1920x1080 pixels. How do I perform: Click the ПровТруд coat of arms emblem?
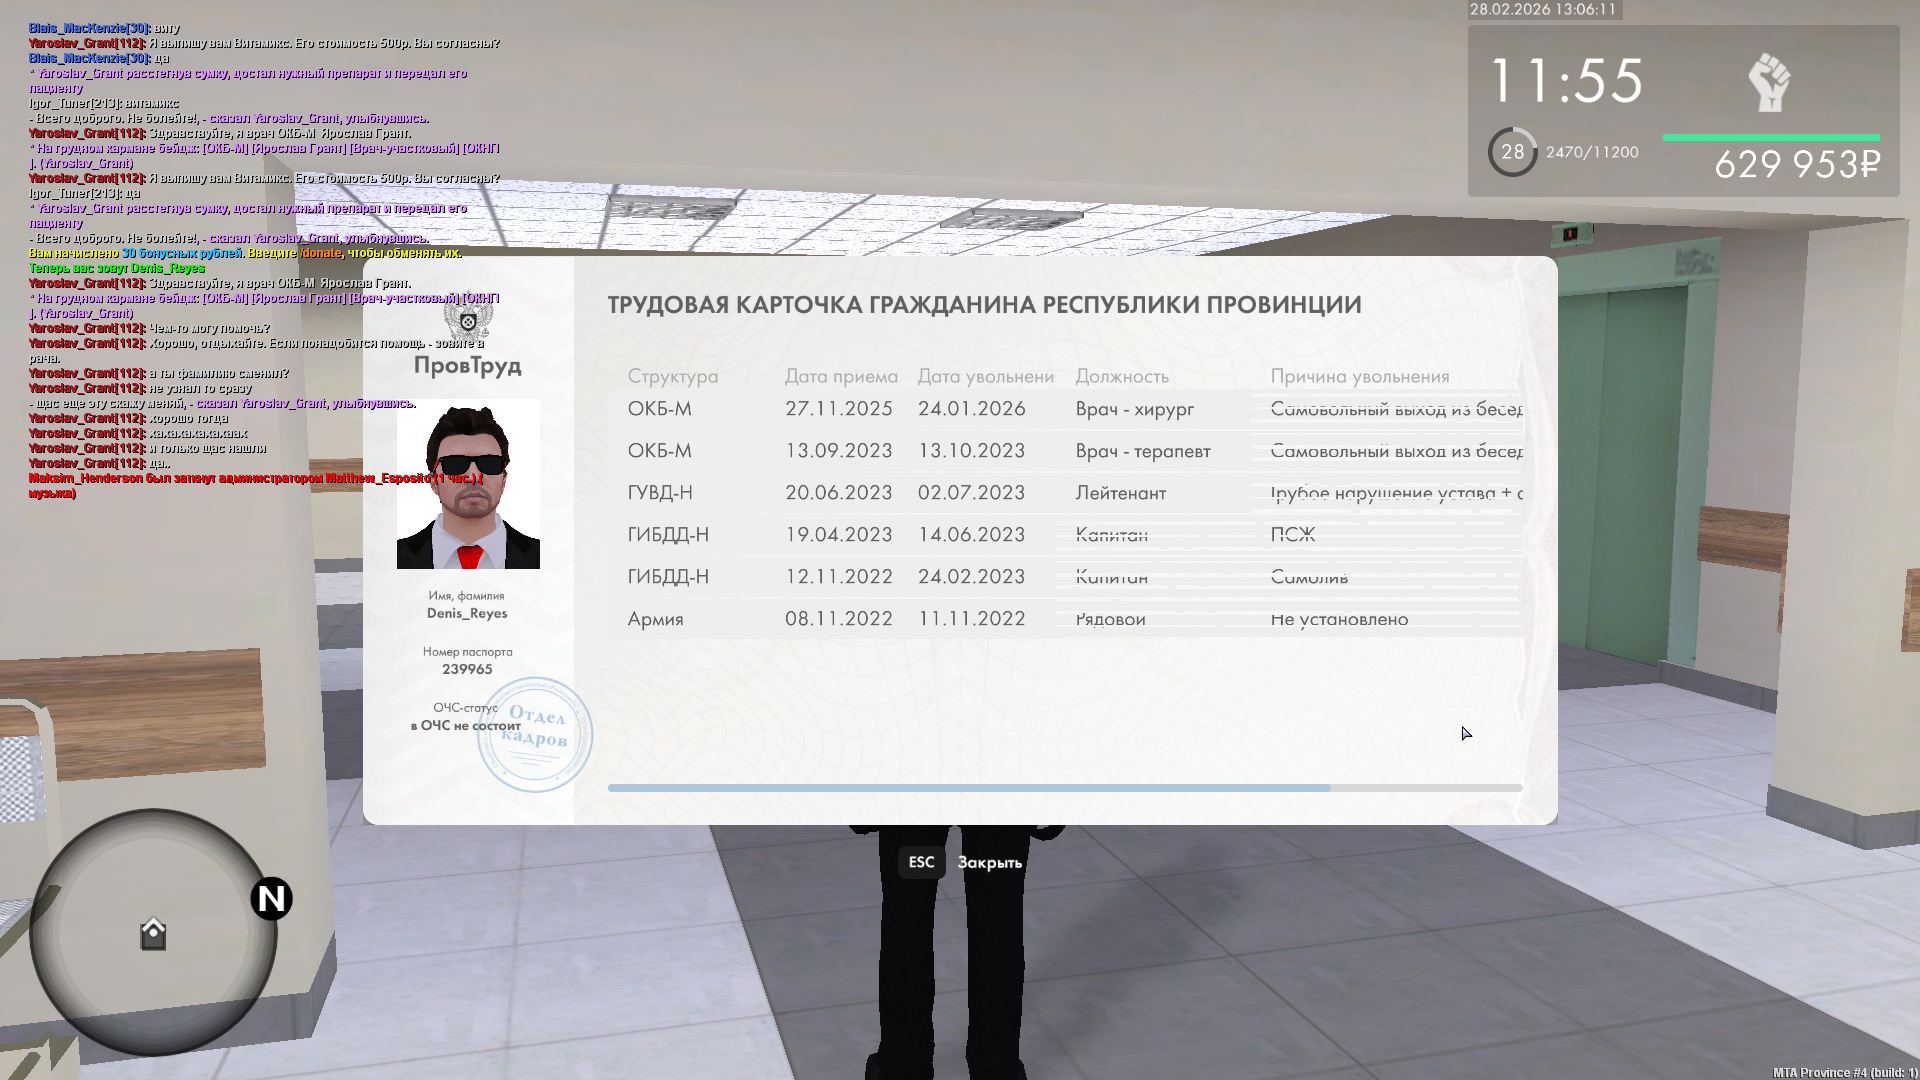click(468, 321)
